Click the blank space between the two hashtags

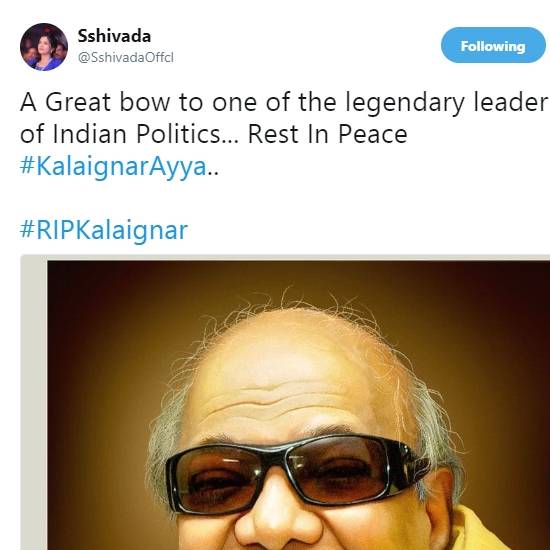(105, 199)
